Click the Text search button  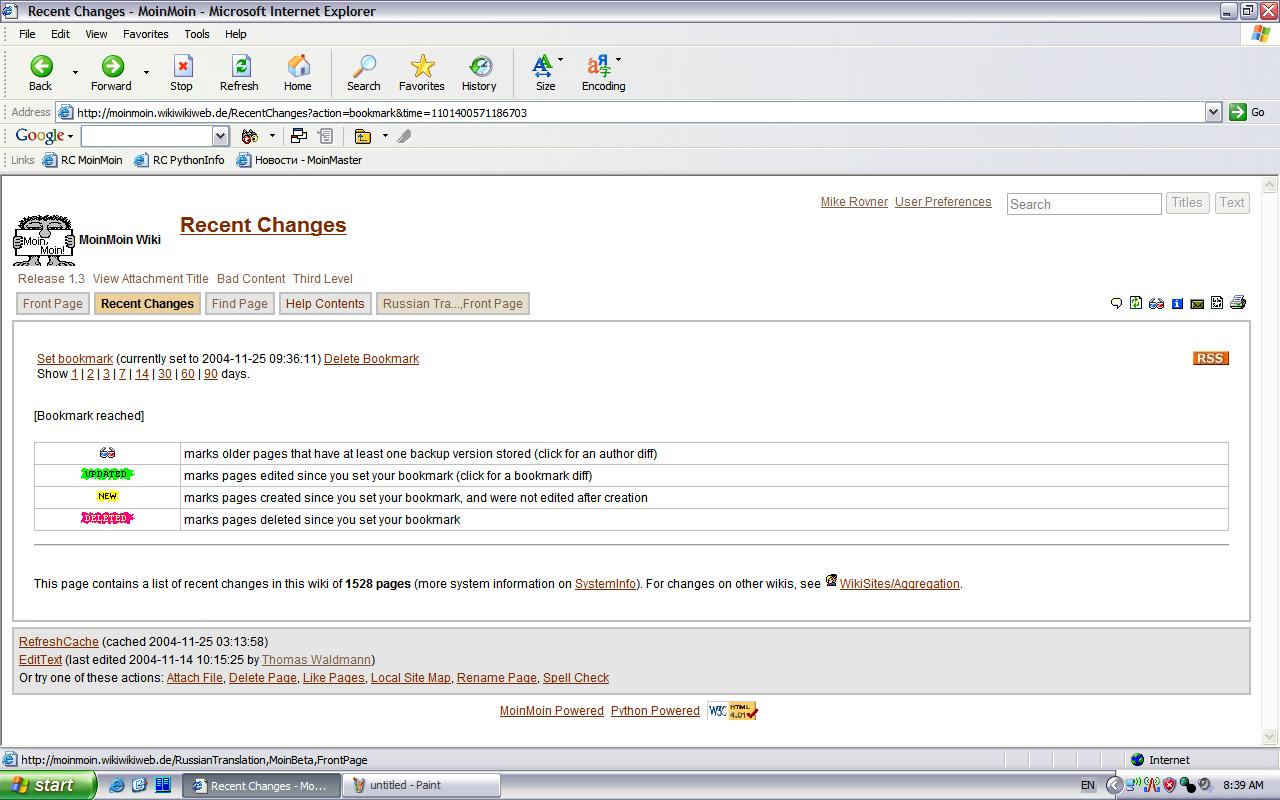[x=1232, y=203]
